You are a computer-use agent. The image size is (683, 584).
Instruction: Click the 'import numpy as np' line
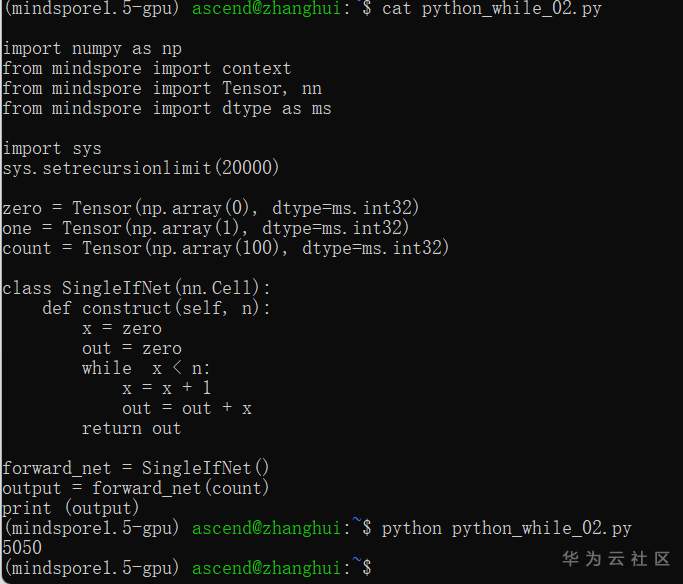[x=92, y=48]
